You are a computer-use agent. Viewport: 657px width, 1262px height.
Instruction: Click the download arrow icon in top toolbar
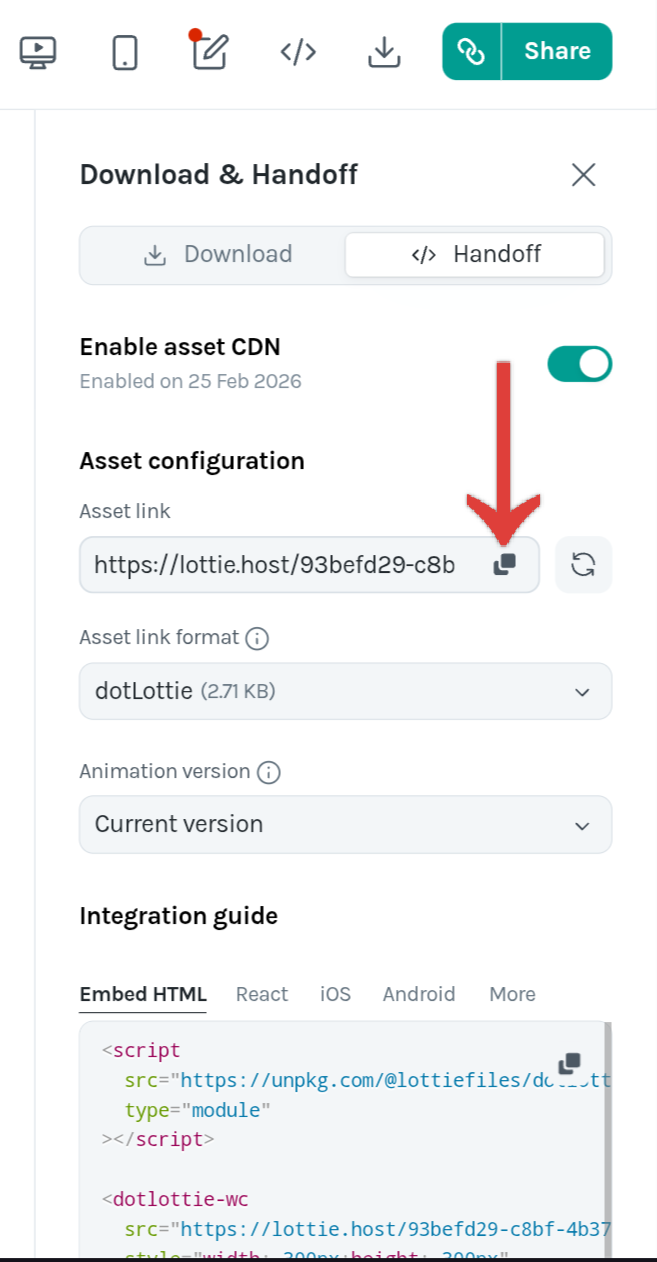click(x=384, y=52)
